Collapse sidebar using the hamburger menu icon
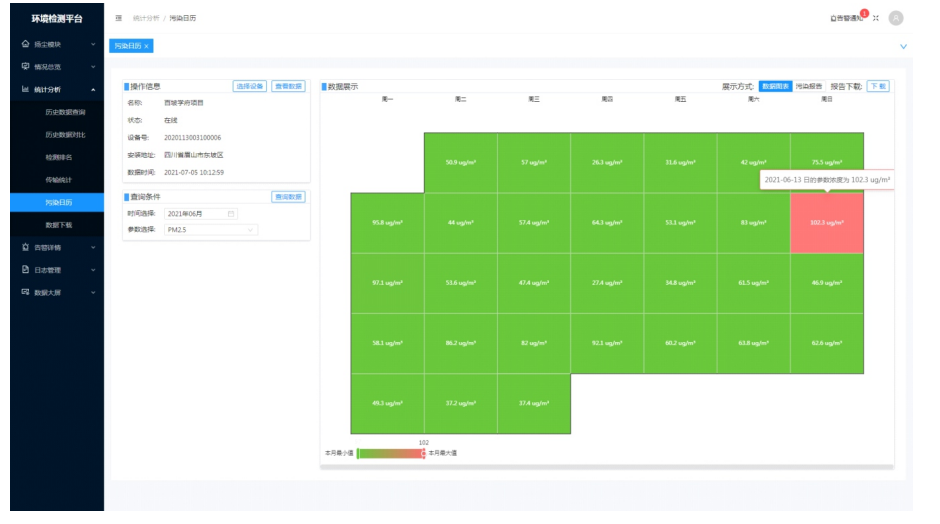 pyautogui.click(x=119, y=18)
